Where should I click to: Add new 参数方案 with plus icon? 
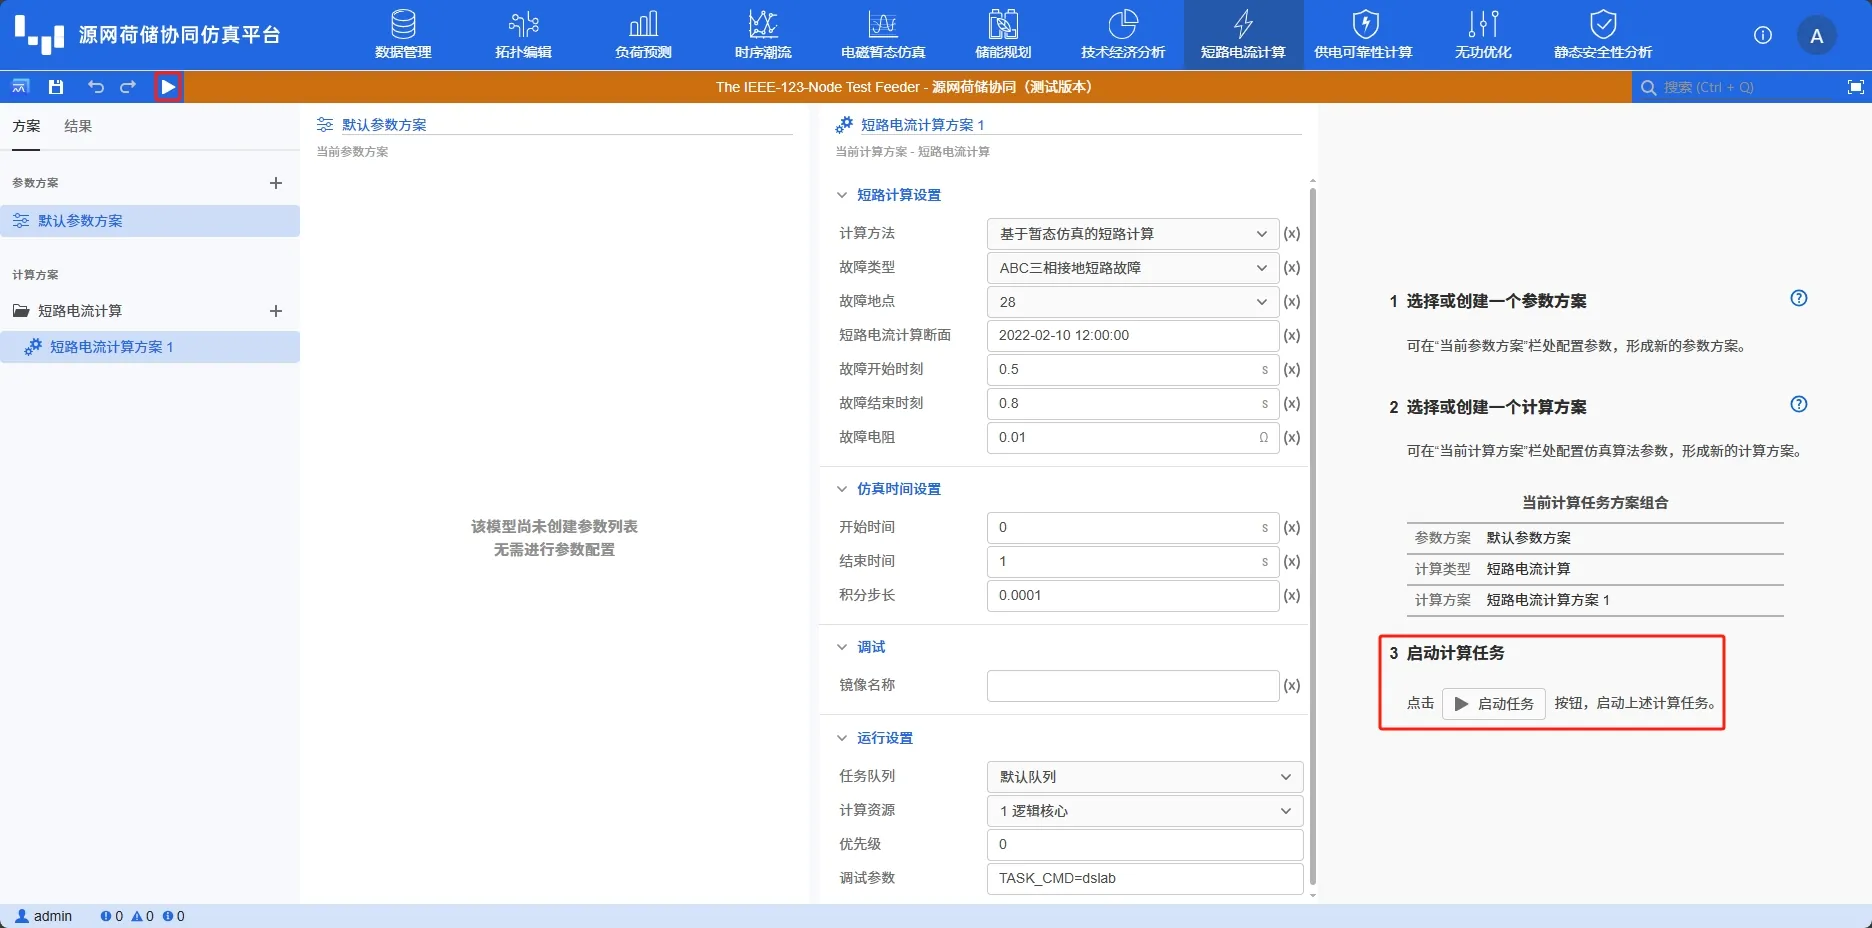tap(276, 183)
